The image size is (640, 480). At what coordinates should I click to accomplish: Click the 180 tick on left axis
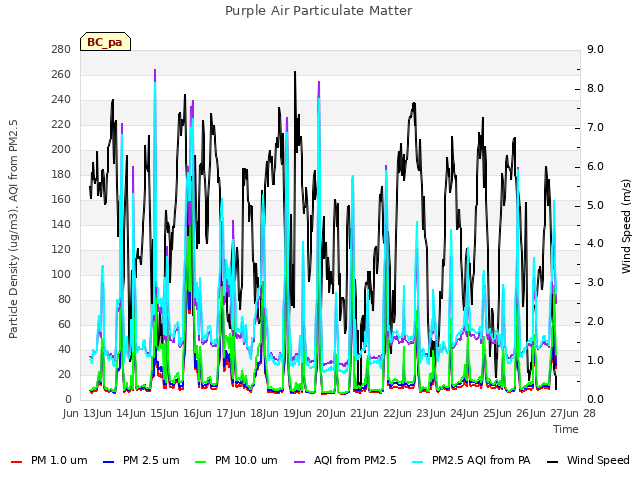click(x=61, y=174)
